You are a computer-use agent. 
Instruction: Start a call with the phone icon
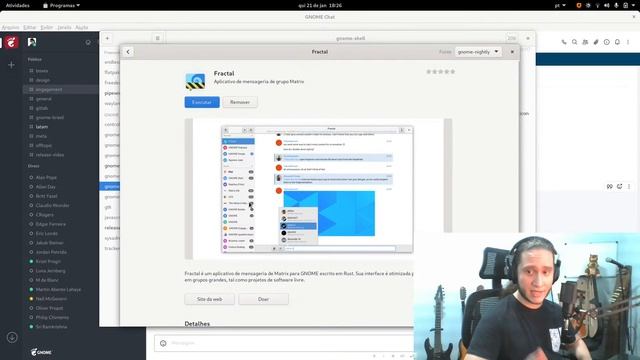564,42
